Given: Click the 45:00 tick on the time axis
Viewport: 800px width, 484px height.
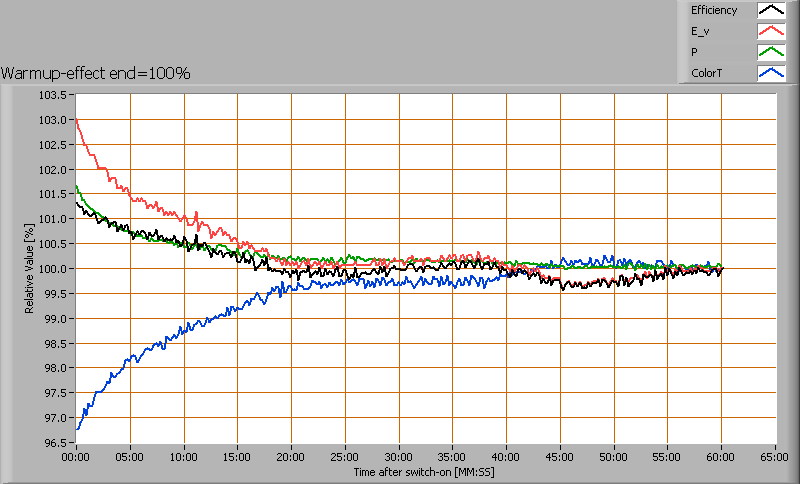Looking at the screenshot, I should click(x=560, y=456).
